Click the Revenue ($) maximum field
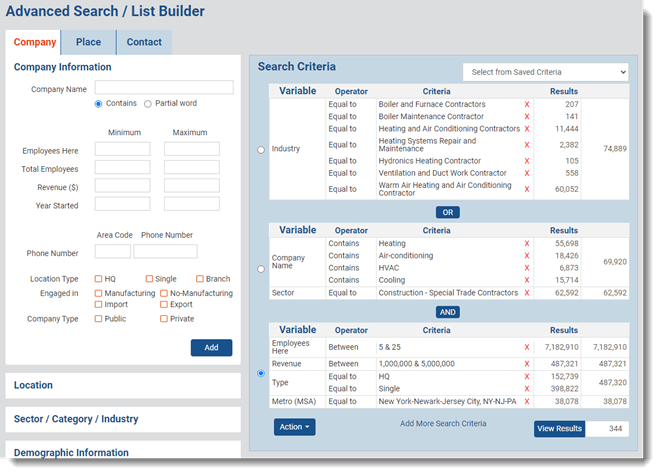This screenshot has width=660, height=475. (192, 186)
